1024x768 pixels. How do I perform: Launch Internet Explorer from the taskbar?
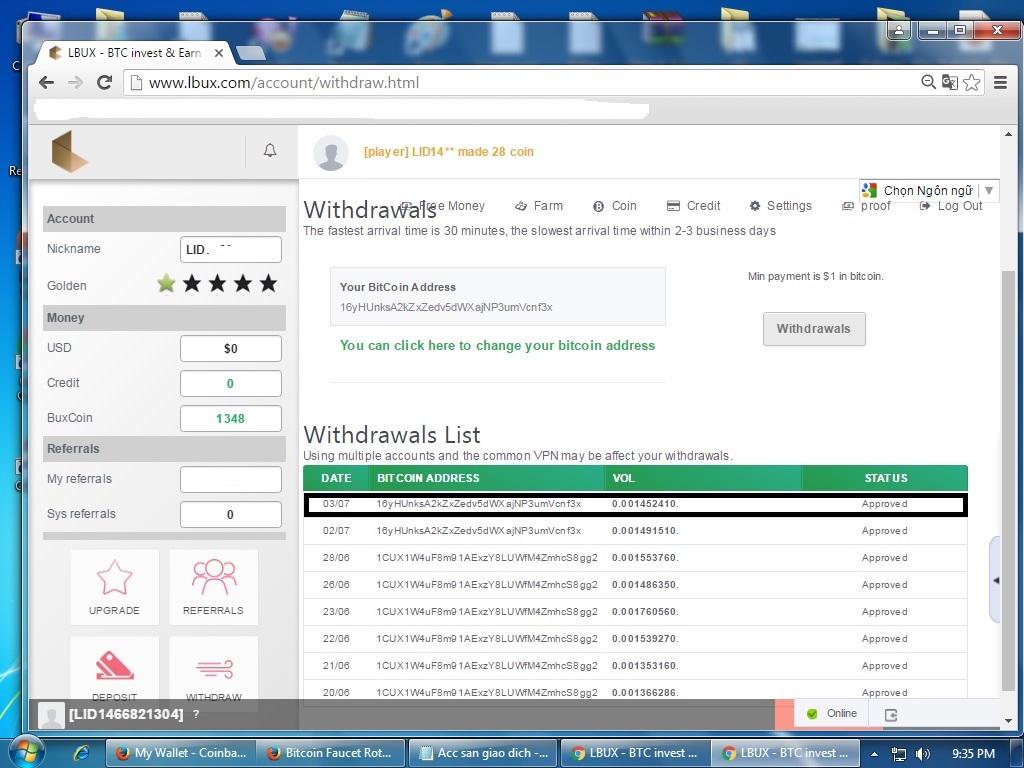coord(81,753)
